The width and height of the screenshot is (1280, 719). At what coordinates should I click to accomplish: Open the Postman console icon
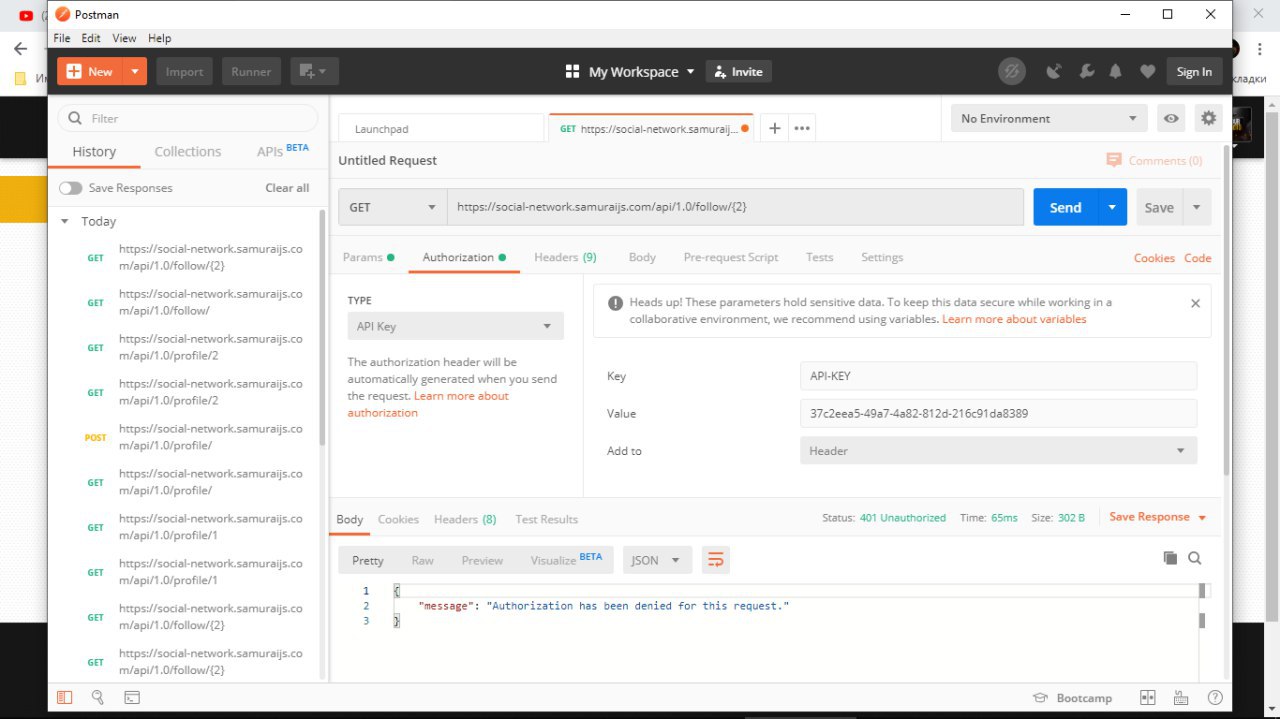click(131, 697)
